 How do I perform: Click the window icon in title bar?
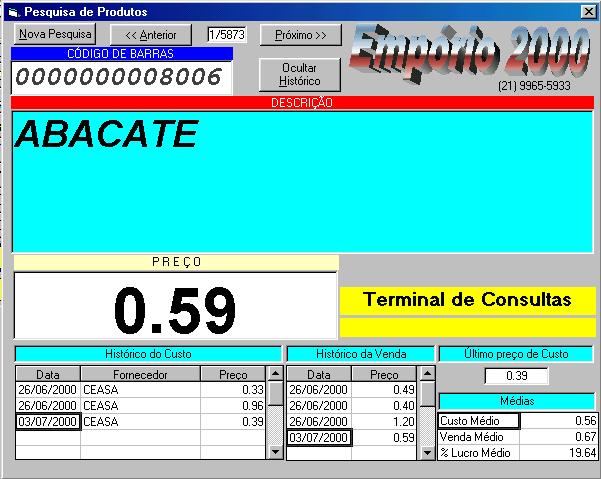coord(13,11)
